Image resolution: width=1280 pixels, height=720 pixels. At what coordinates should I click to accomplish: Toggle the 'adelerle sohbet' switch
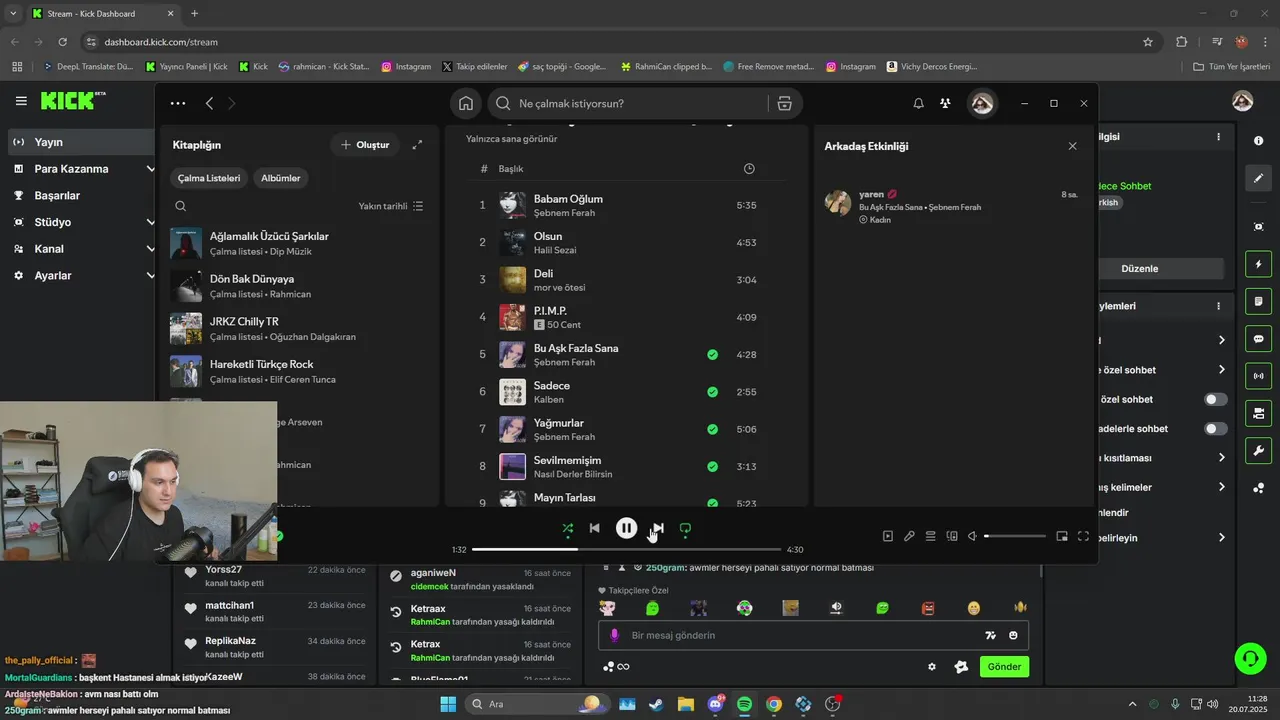click(x=1215, y=428)
